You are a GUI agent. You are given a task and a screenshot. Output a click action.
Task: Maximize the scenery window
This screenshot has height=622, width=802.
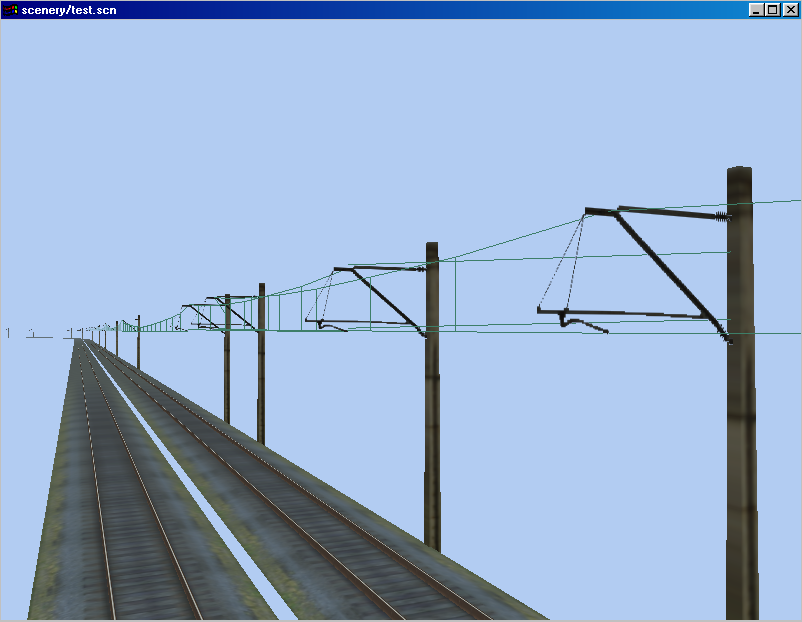(772, 10)
